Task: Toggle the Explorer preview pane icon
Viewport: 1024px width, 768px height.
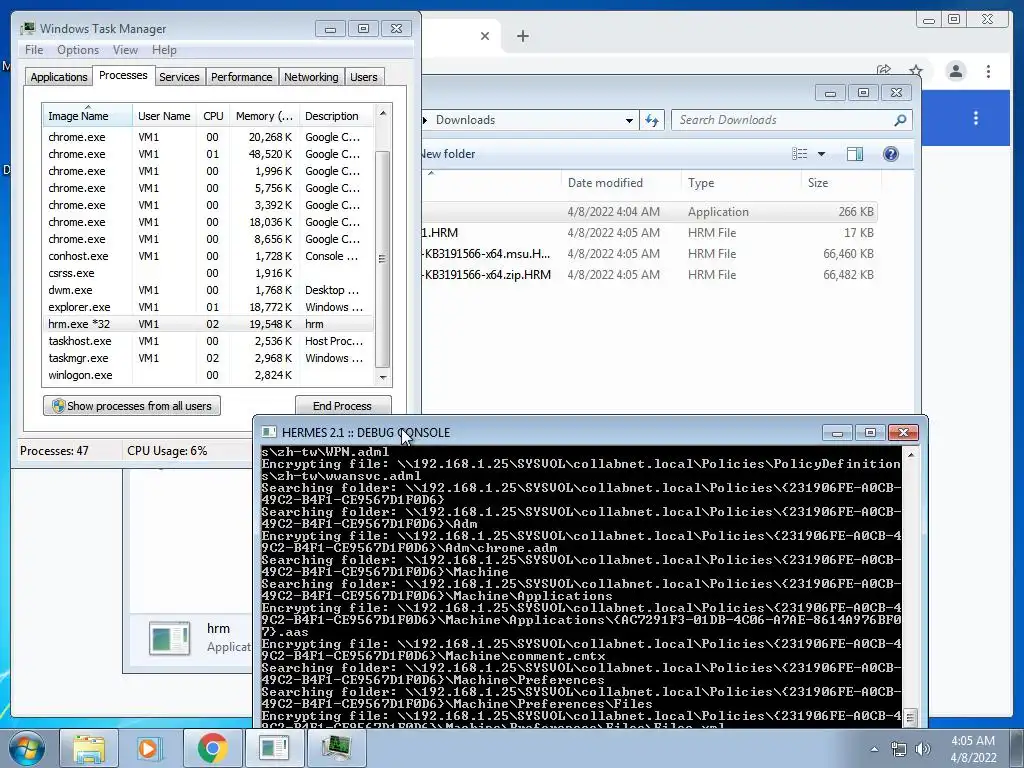Action: coord(854,154)
